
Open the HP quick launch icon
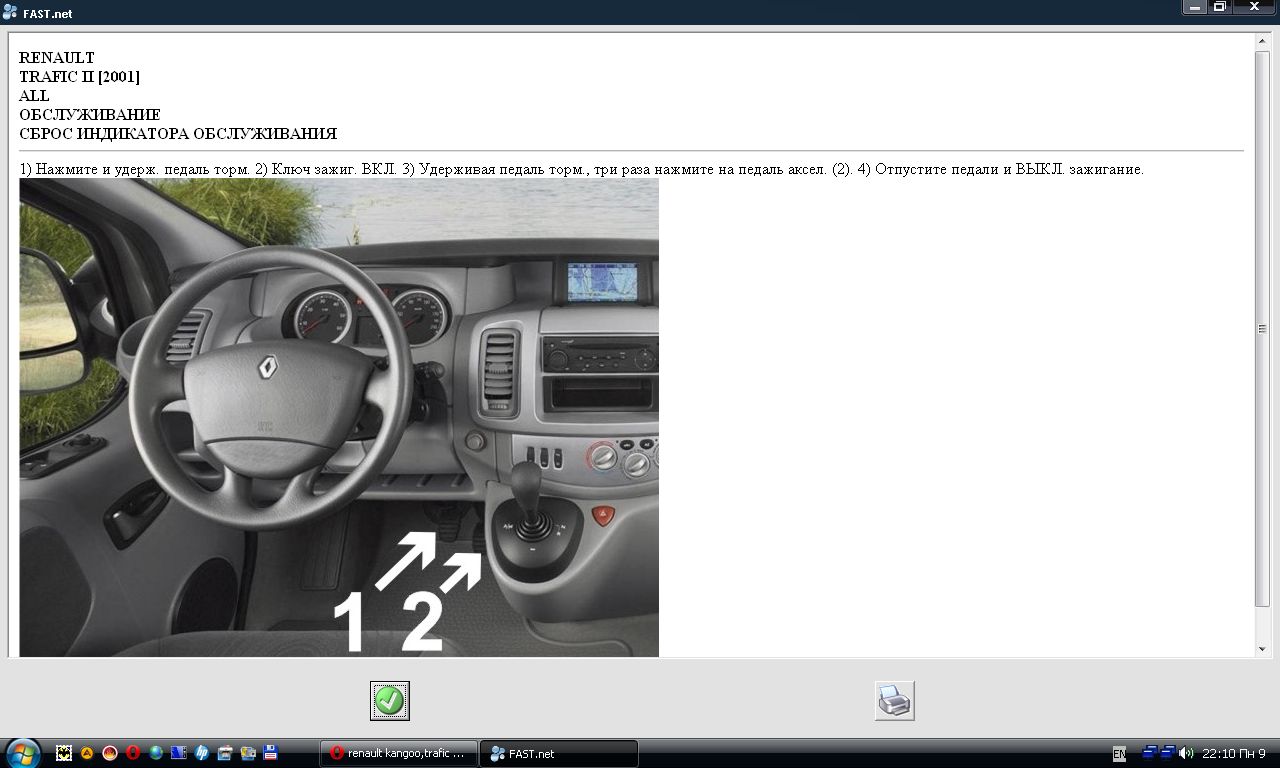pyautogui.click(x=202, y=753)
